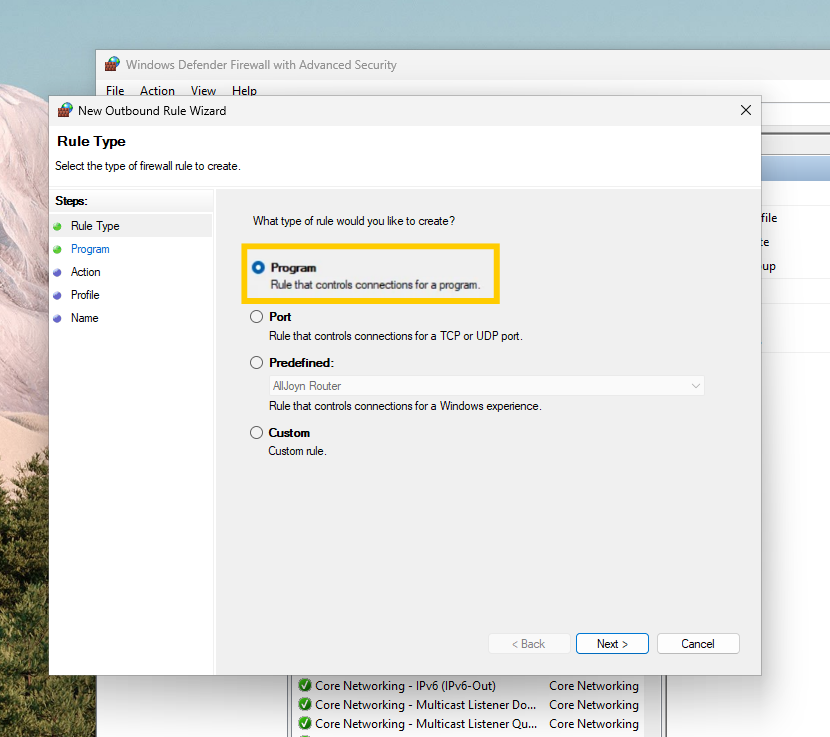
Task: Select Core Networking - Multicast Listener Do... rule
Action: [x=425, y=705]
